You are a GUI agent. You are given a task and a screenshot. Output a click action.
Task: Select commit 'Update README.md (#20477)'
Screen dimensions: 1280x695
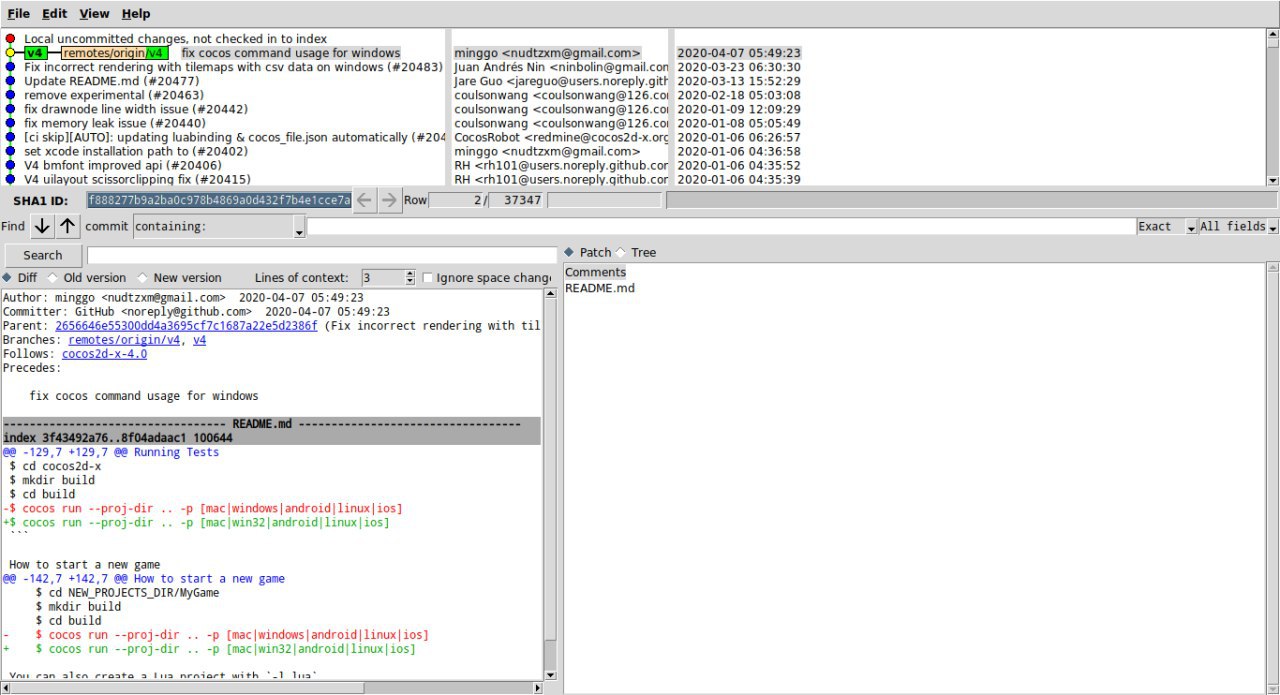click(111, 81)
